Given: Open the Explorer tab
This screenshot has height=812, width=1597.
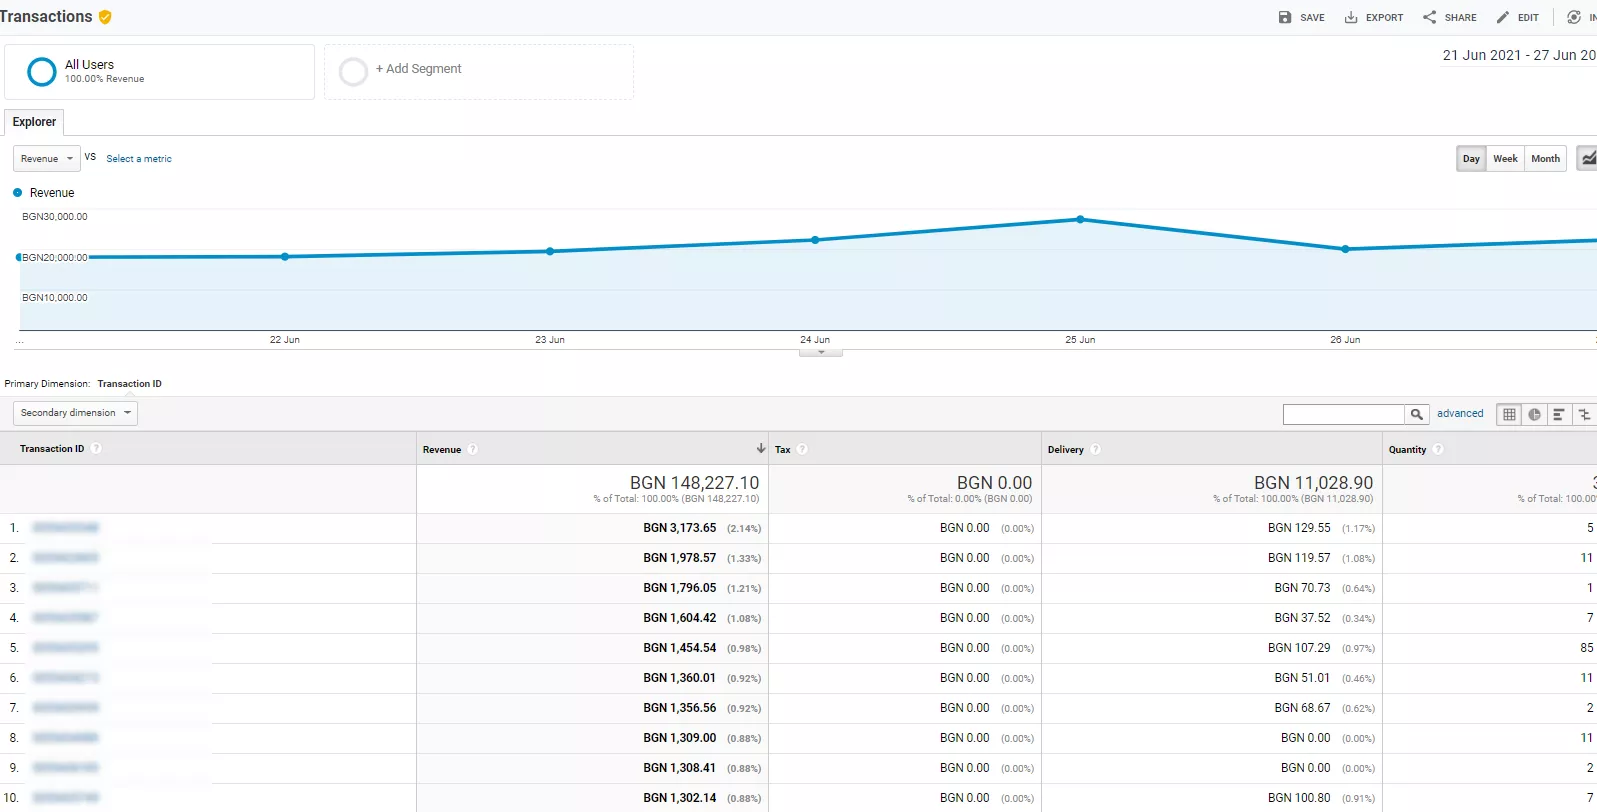Looking at the screenshot, I should pos(34,122).
